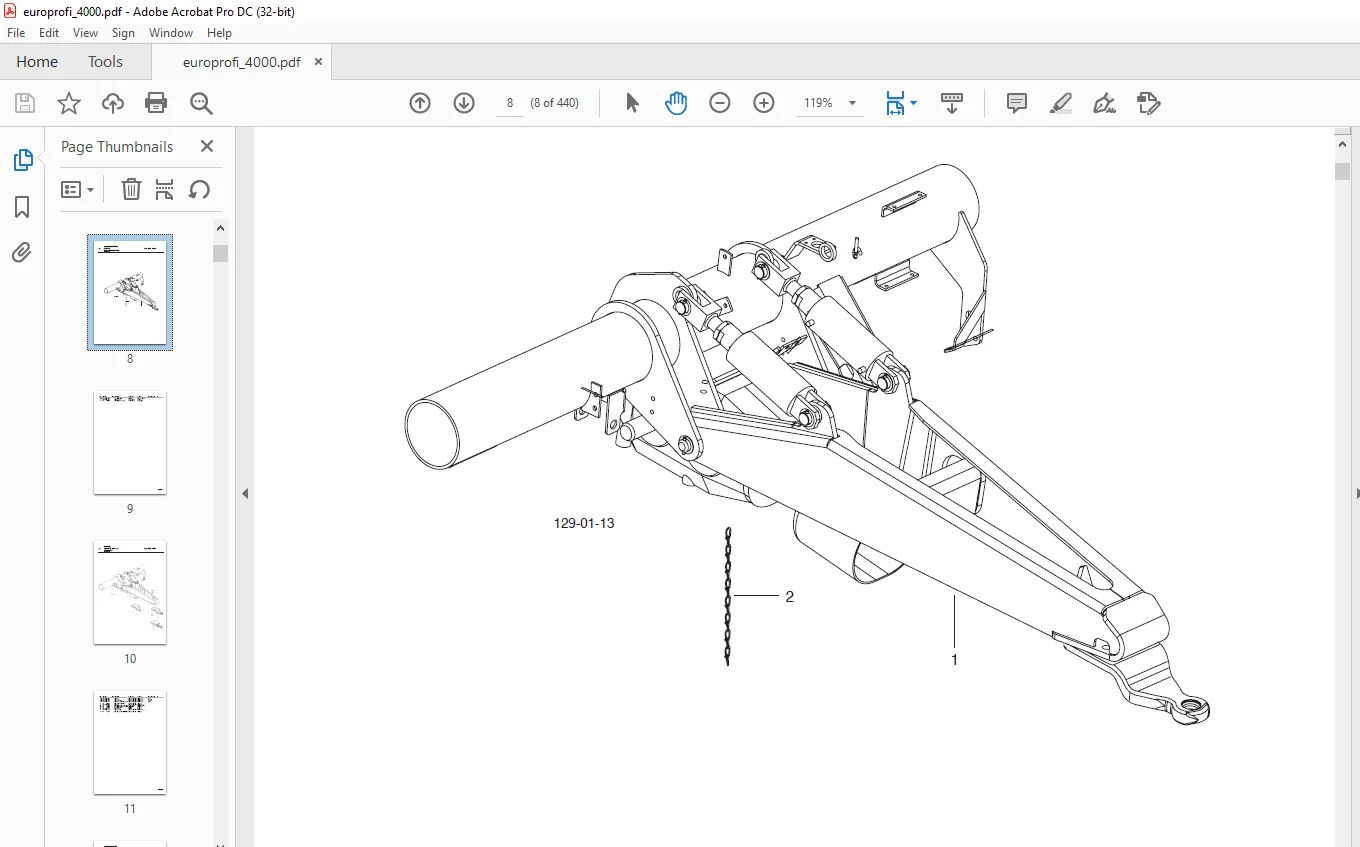Toggle the hand pan tool
Screen dimensions: 1360x847
(x=676, y=103)
